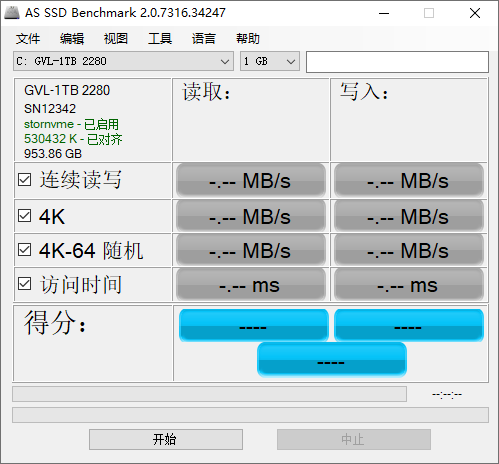Click the upper progress bar

pyautogui.click(x=209, y=394)
